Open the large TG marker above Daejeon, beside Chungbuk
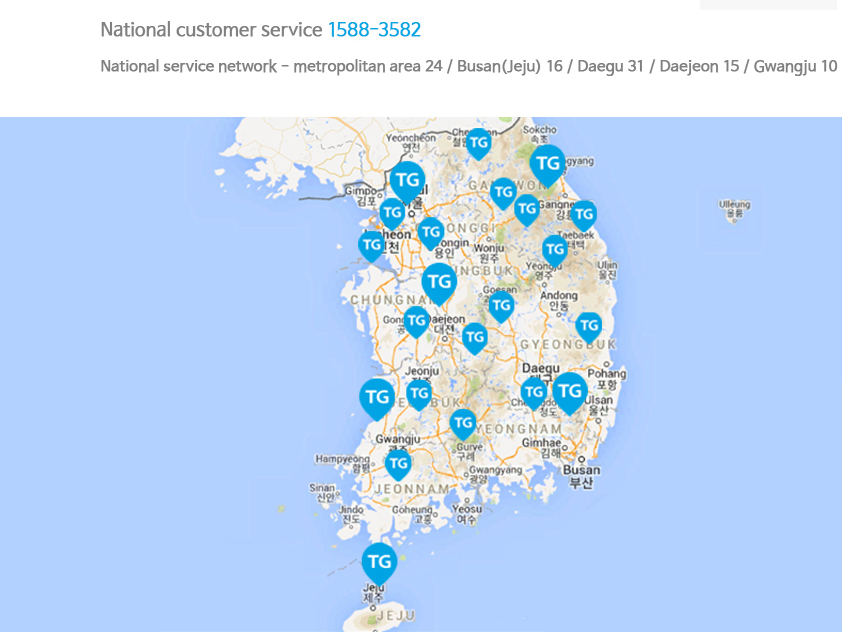 click(439, 283)
